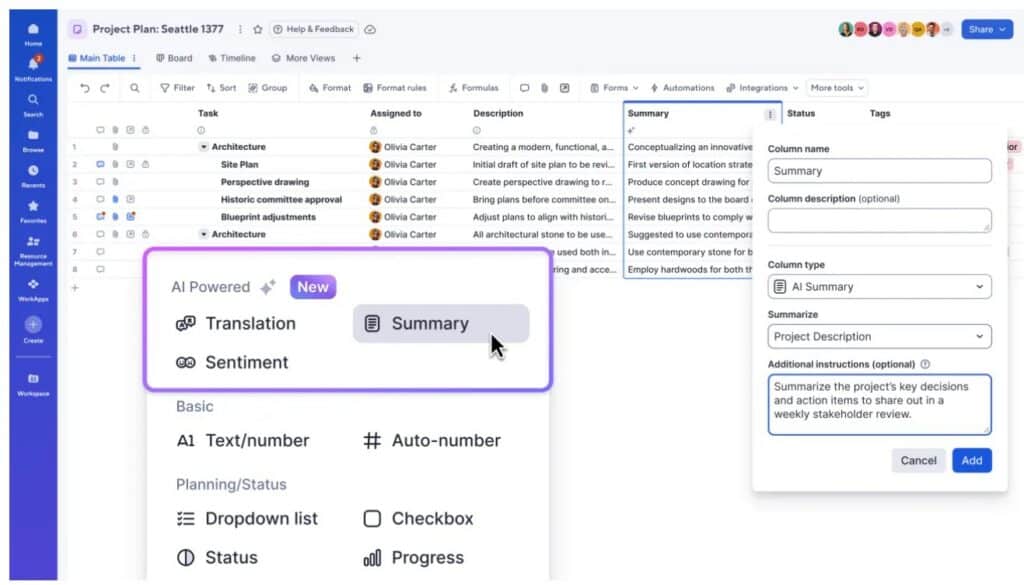Click the attachment icon in toolbar
1024x585 pixels.
[x=545, y=87]
